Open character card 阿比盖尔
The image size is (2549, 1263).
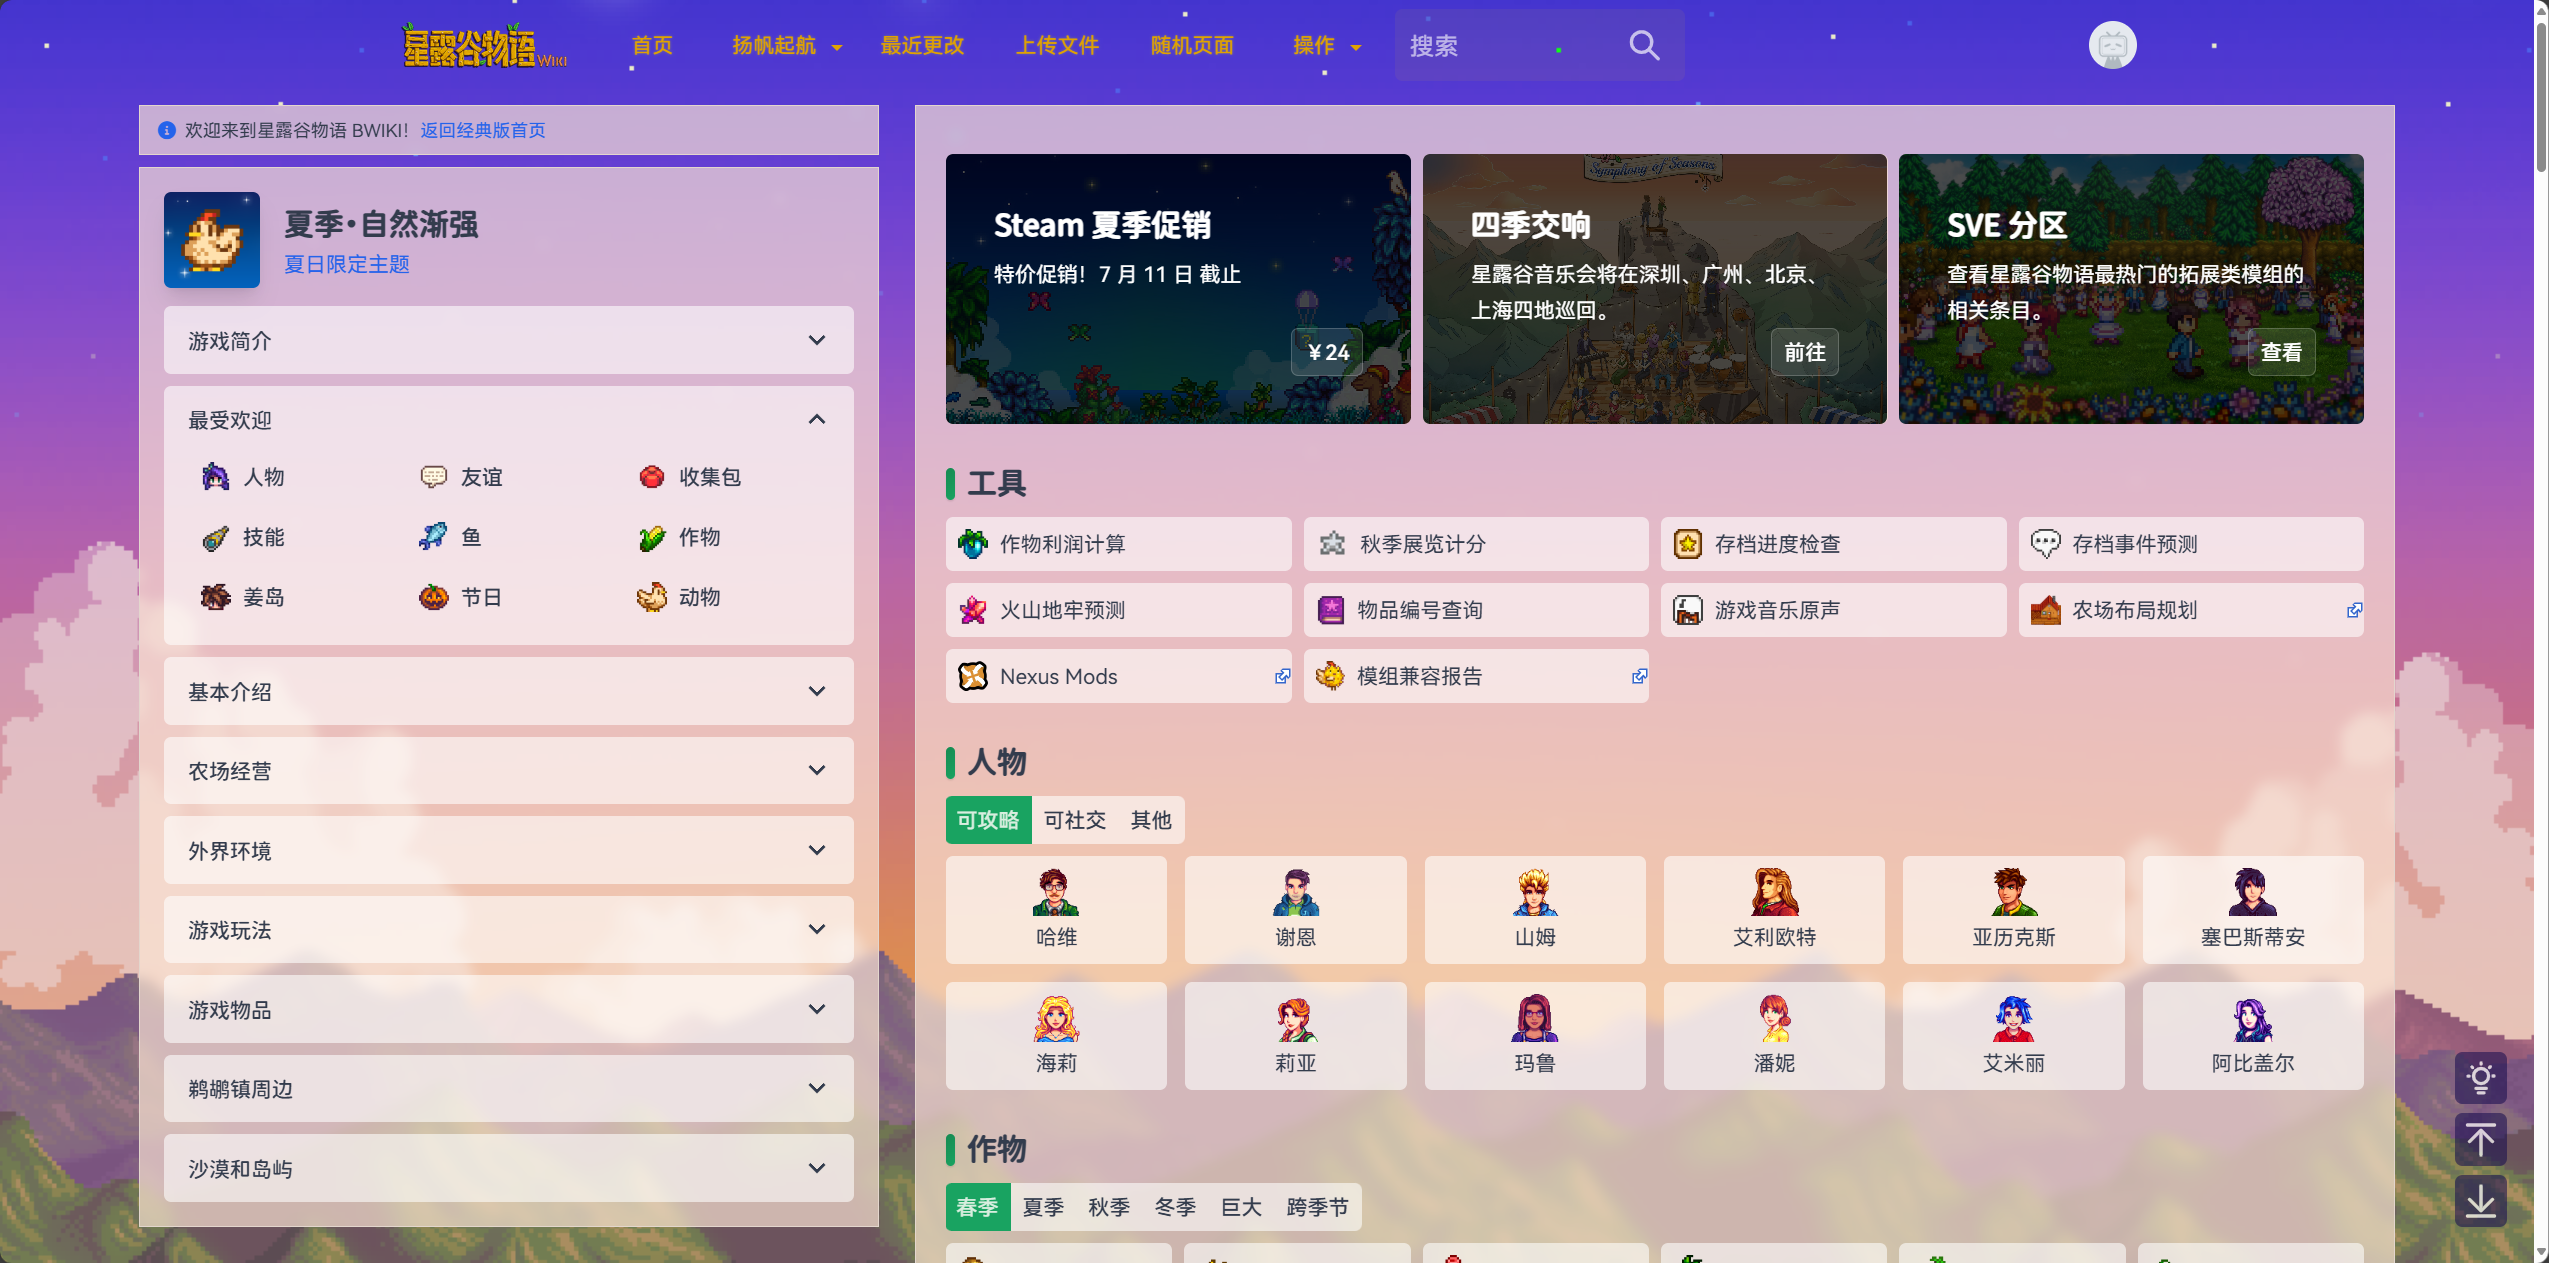point(2252,1036)
